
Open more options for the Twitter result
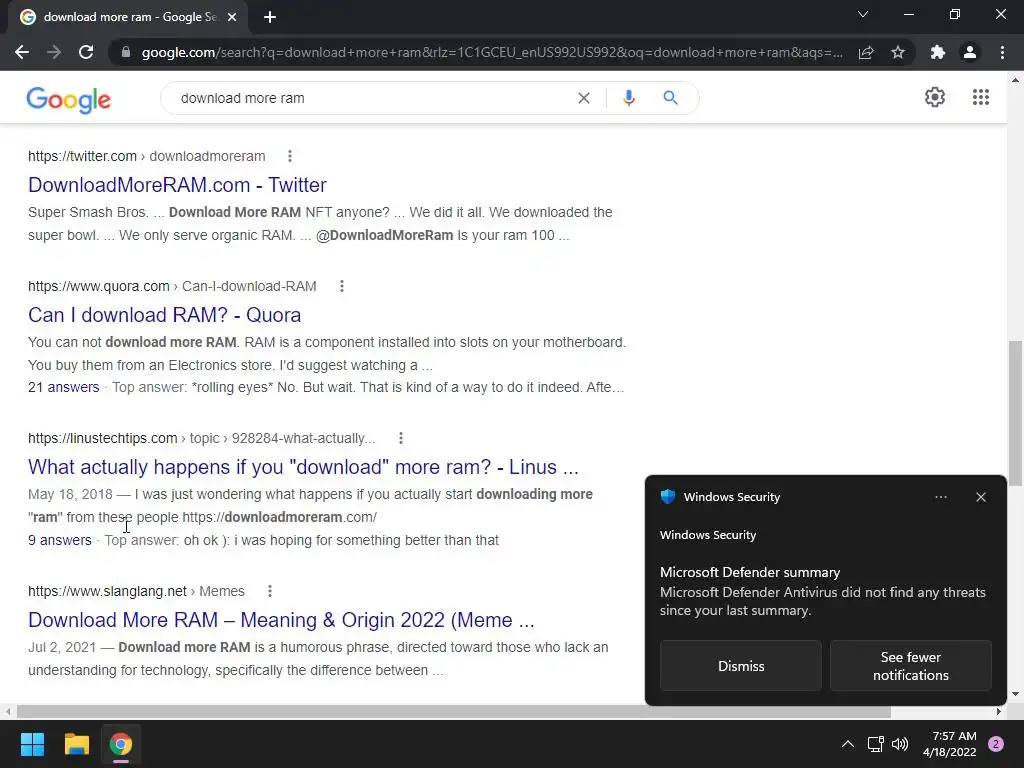290,156
